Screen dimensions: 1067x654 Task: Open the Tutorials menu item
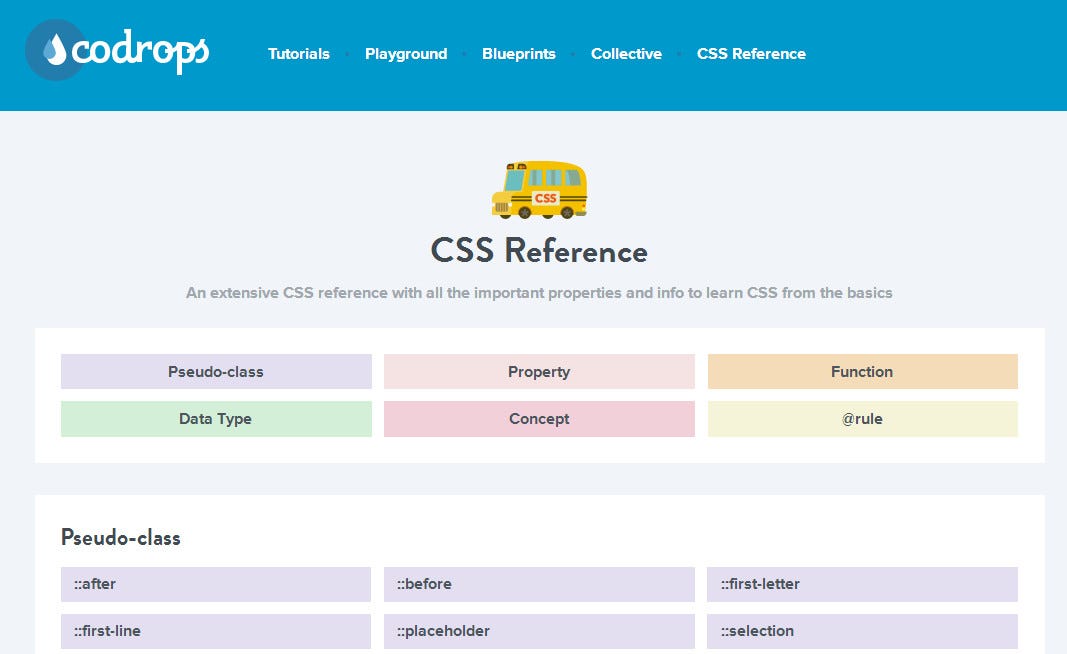pos(298,54)
